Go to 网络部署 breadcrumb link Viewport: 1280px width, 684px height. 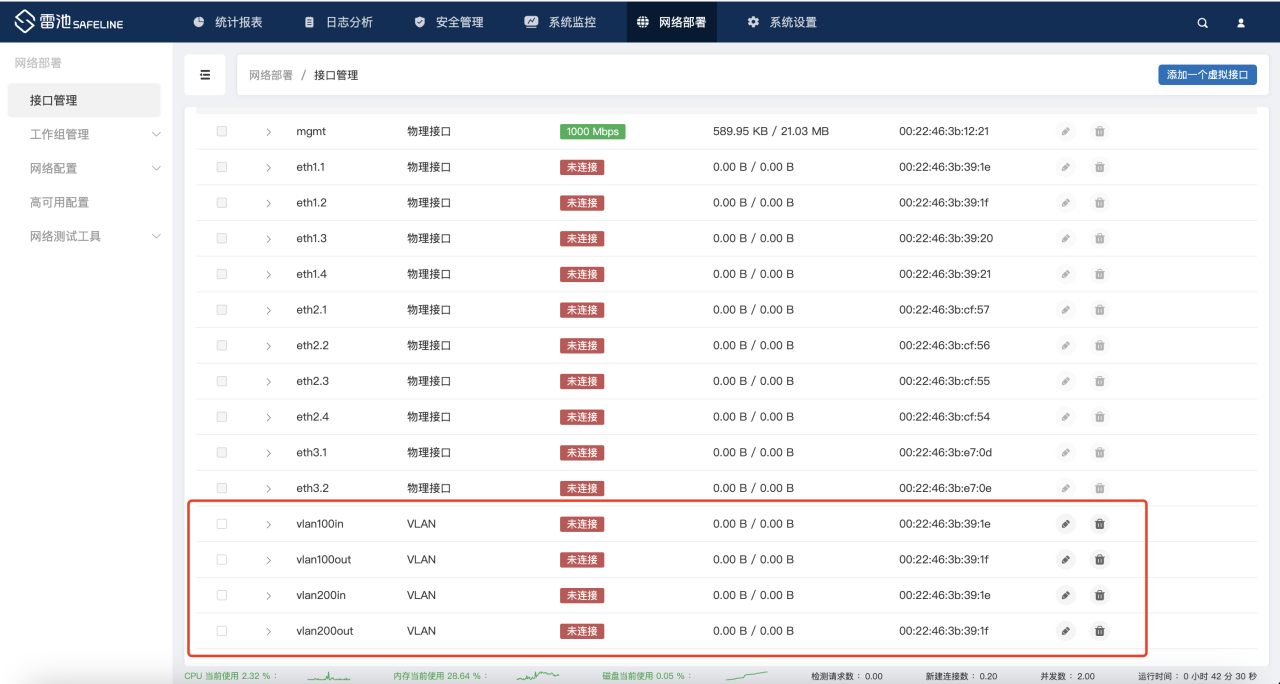click(271, 75)
